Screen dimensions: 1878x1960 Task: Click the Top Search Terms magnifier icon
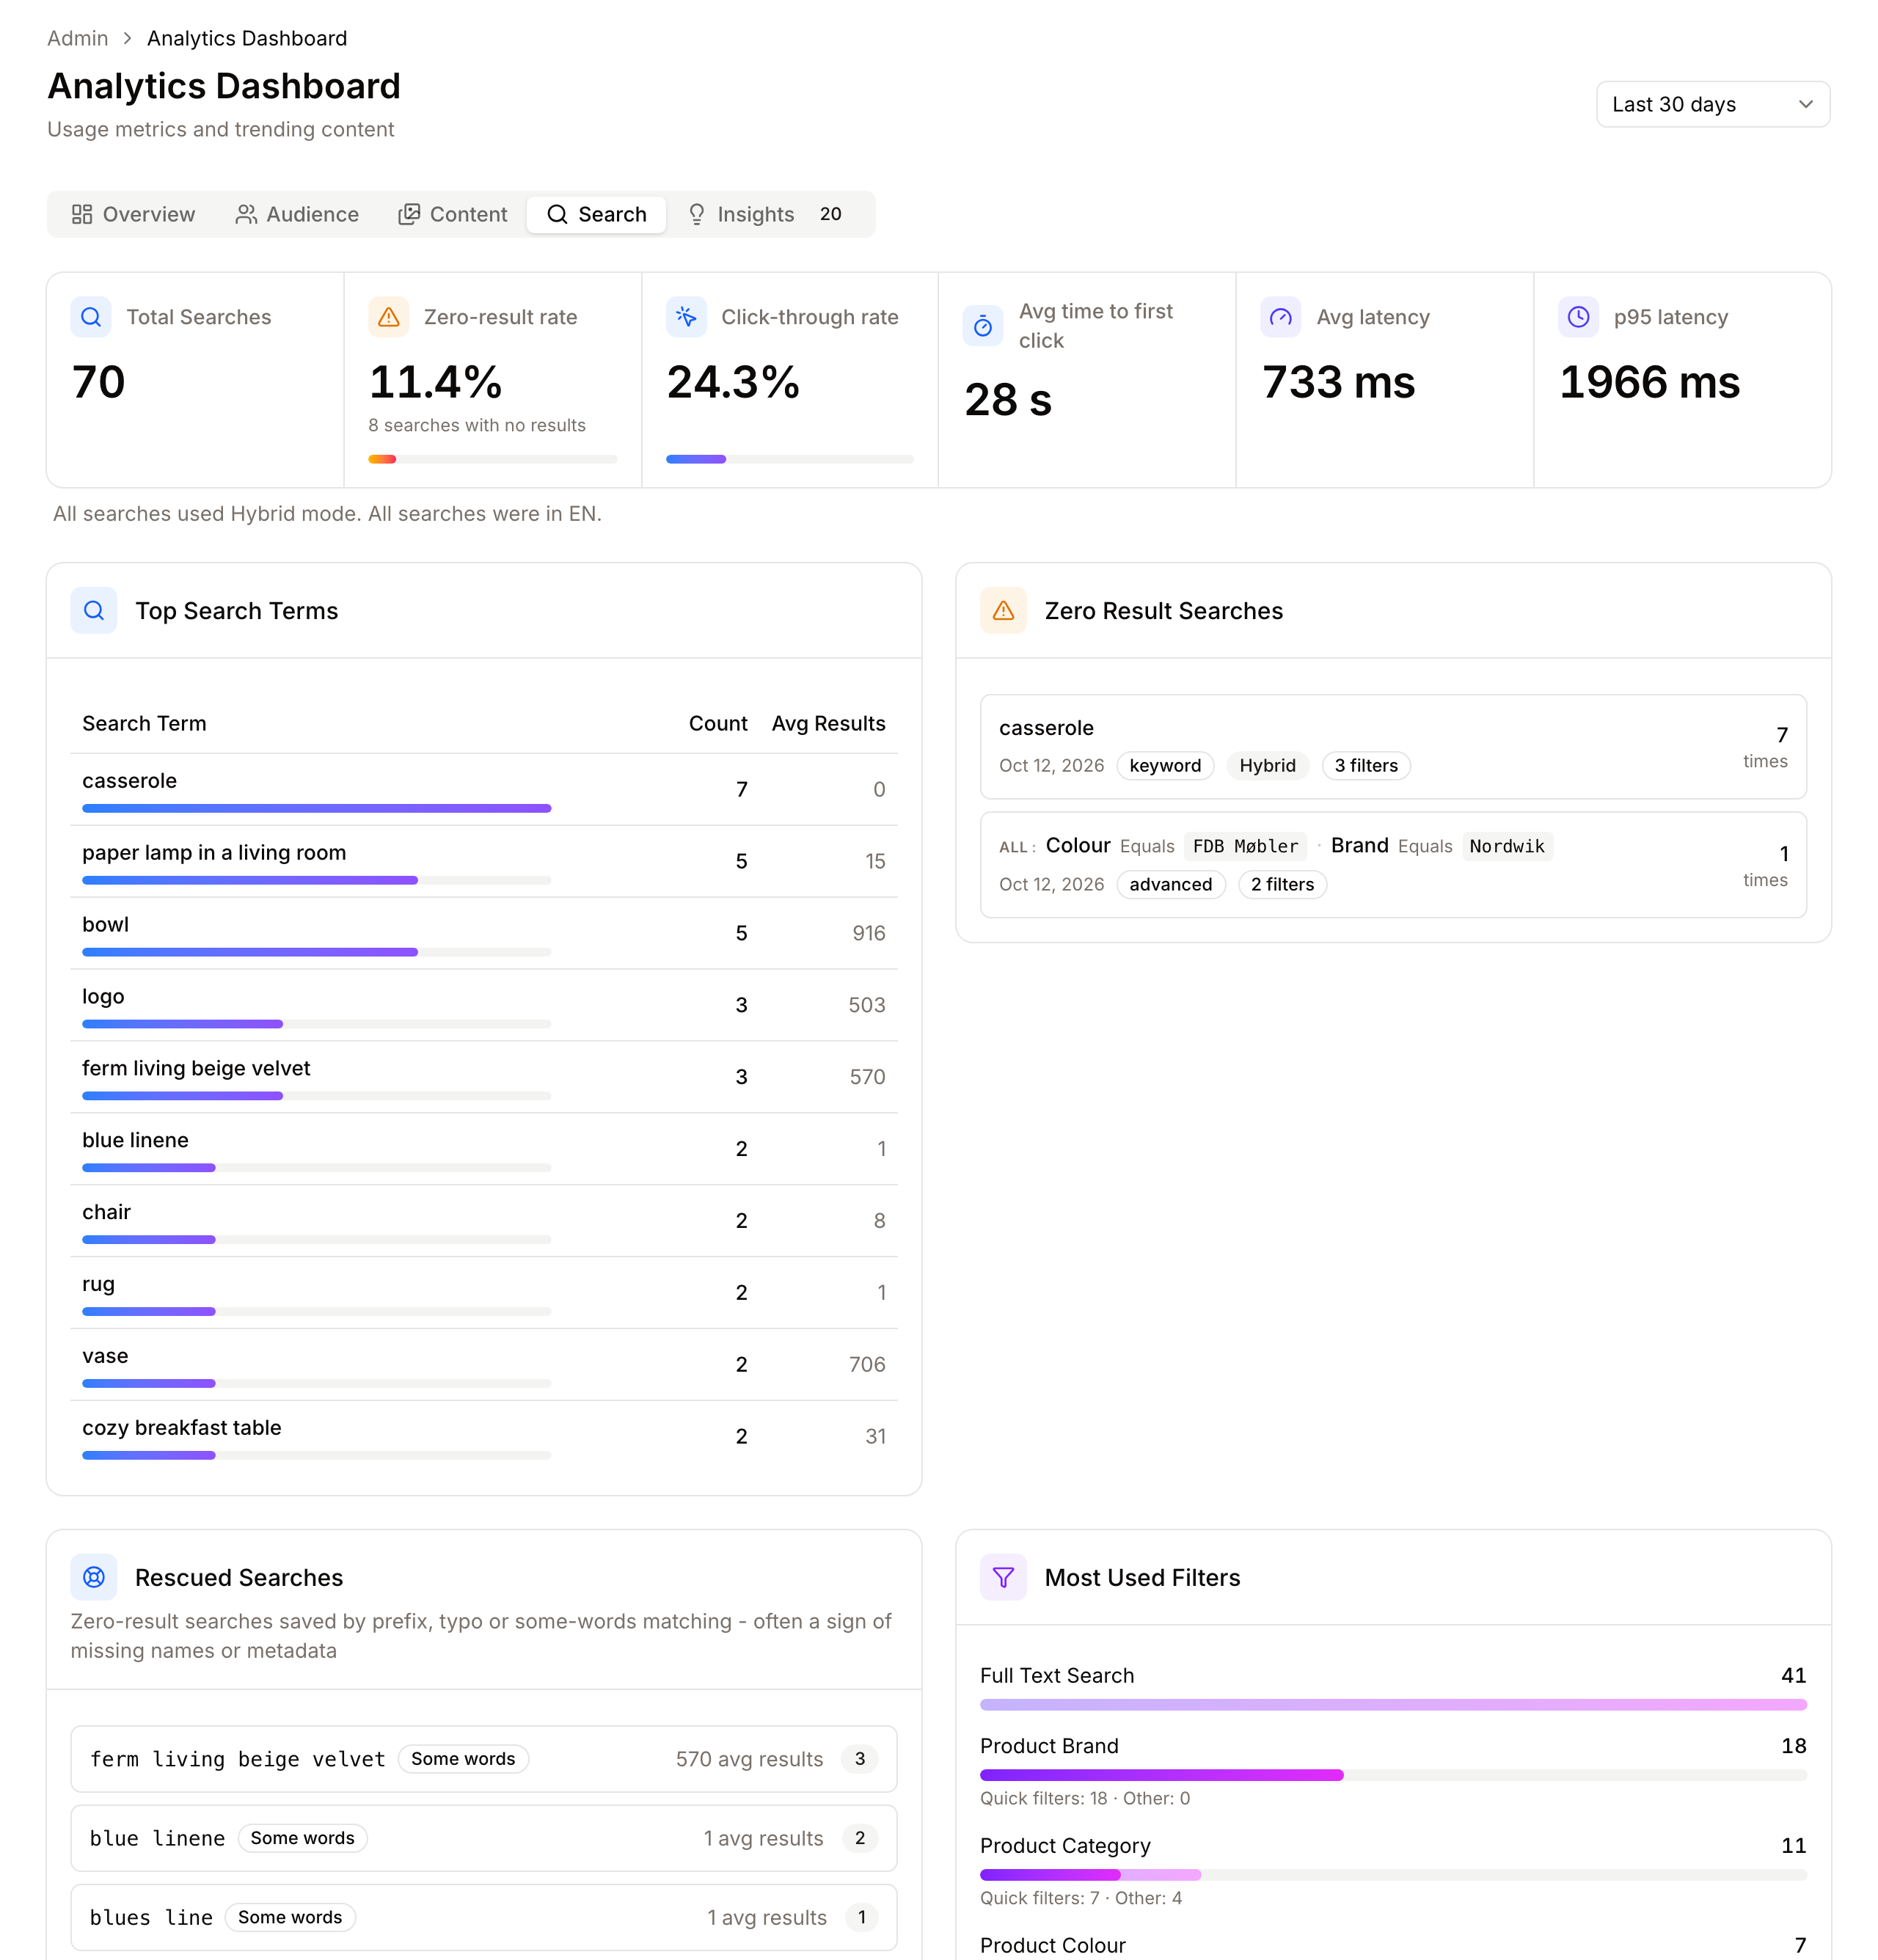click(x=94, y=610)
